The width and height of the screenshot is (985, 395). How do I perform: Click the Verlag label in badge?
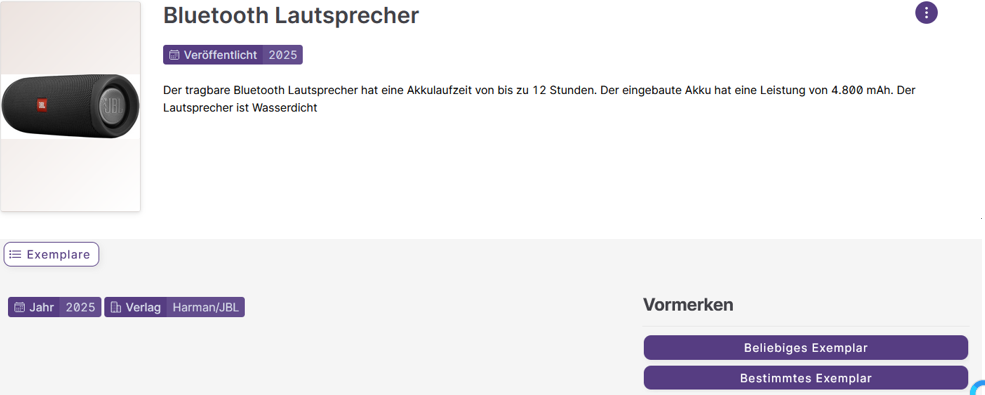coord(143,307)
